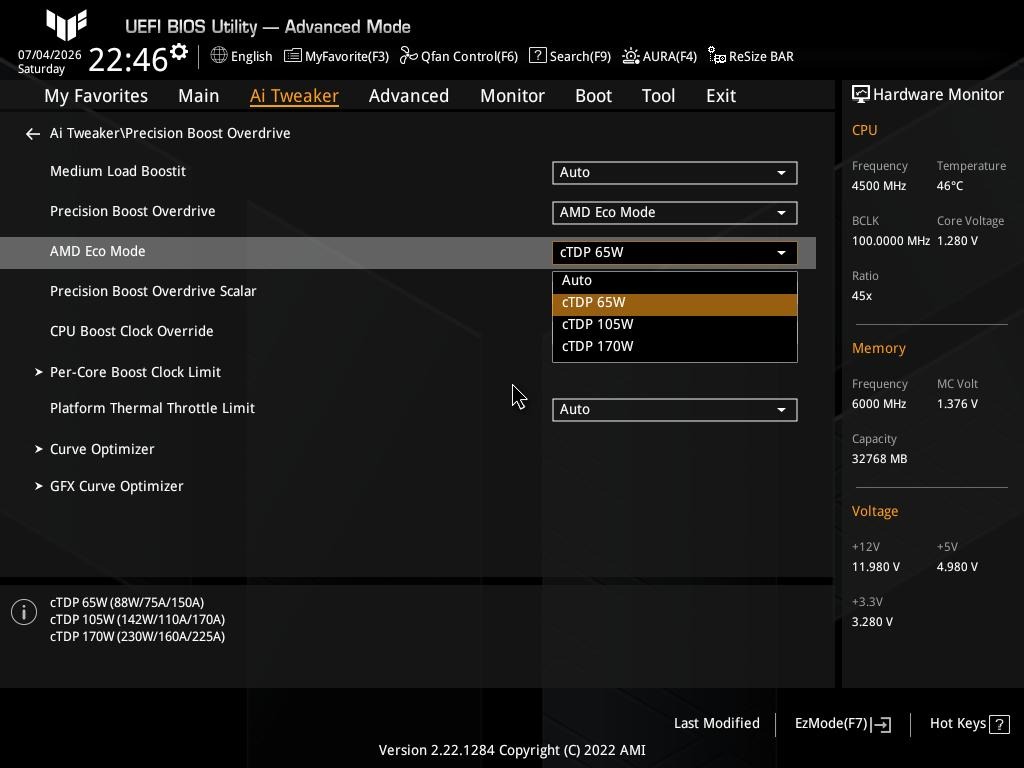Viewport: 1024px width, 768px height.
Task: Click Last Modified button
Action: [x=716, y=724]
